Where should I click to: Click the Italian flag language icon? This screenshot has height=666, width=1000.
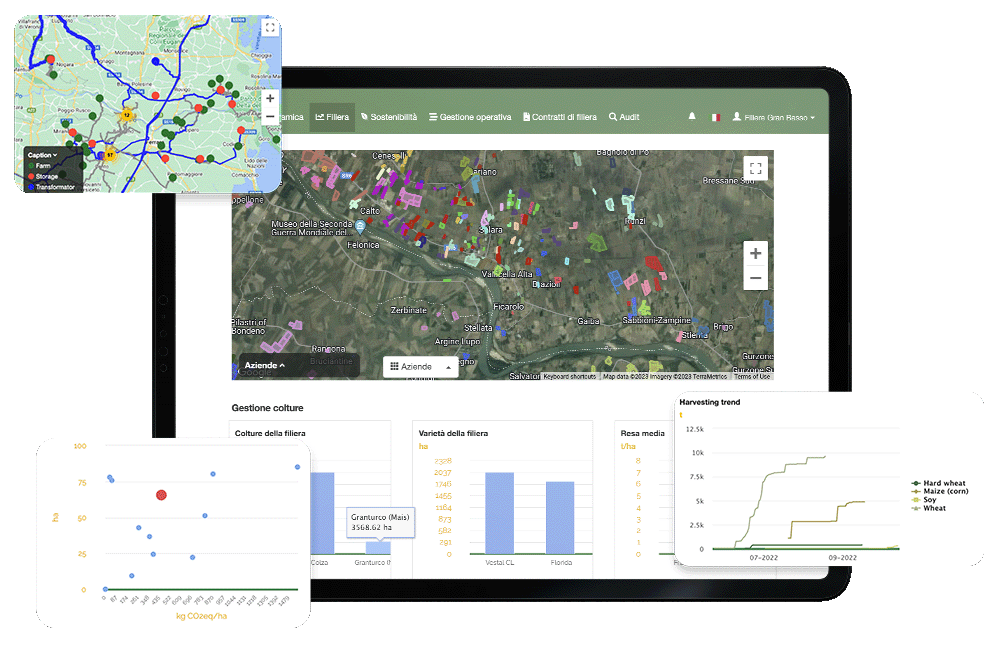coord(715,116)
